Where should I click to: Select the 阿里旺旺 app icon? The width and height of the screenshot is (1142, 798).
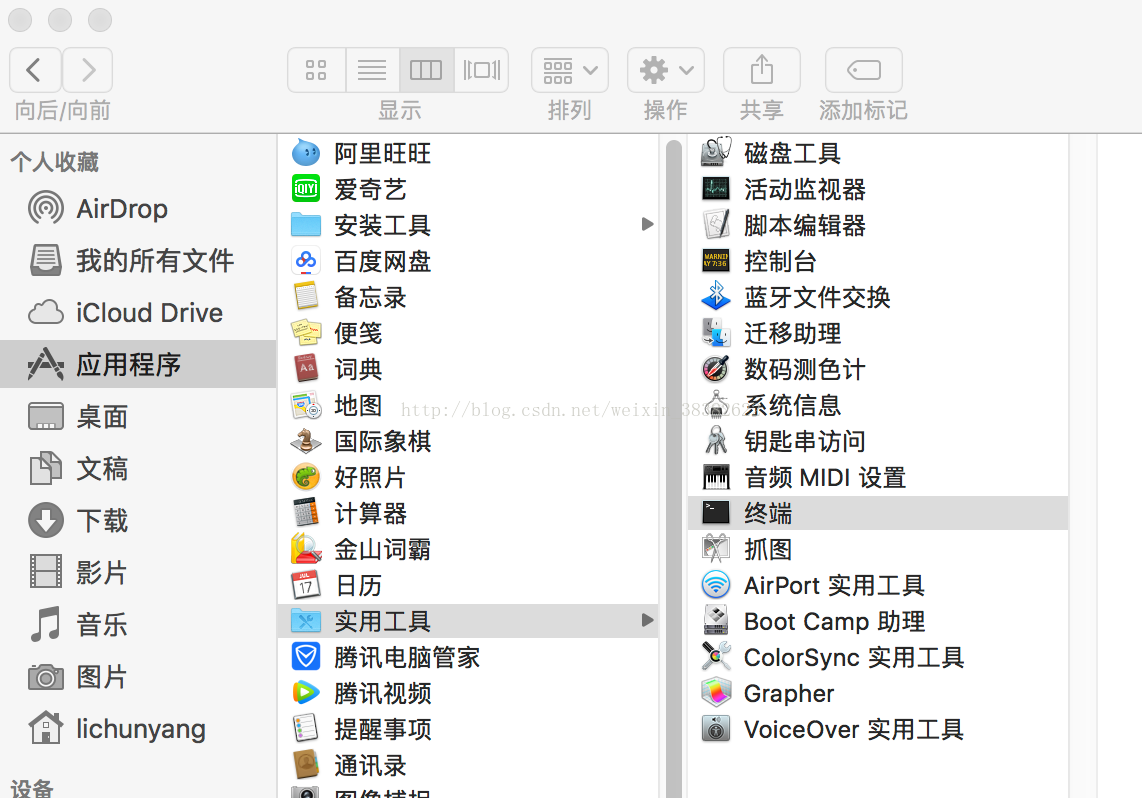306,153
